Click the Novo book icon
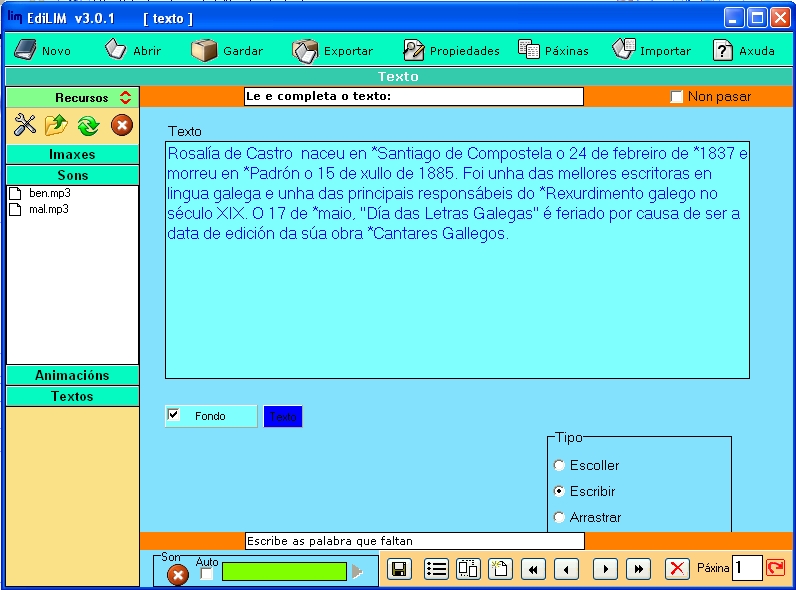Image resolution: width=796 pixels, height=590 pixels. pyautogui.click(x=24, y=50)
